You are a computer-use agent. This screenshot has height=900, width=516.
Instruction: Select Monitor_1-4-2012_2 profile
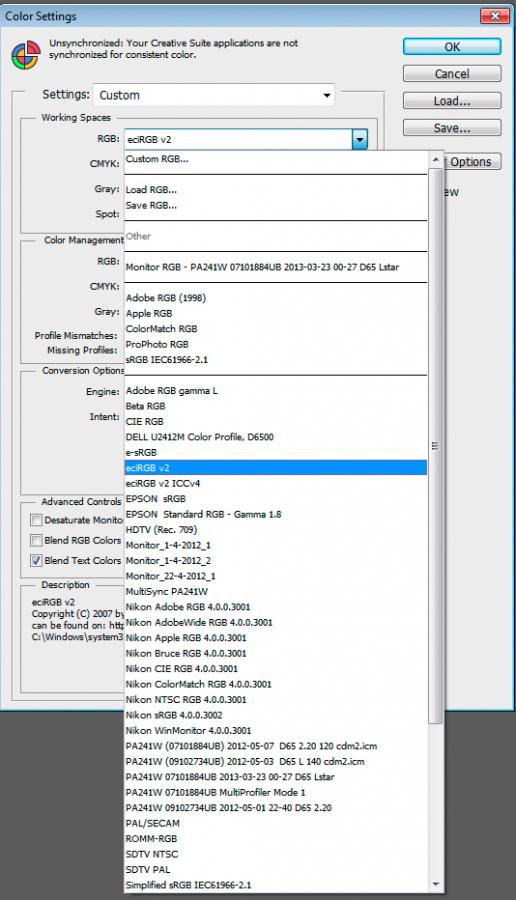pyautogui.click(x=276, y=561)
